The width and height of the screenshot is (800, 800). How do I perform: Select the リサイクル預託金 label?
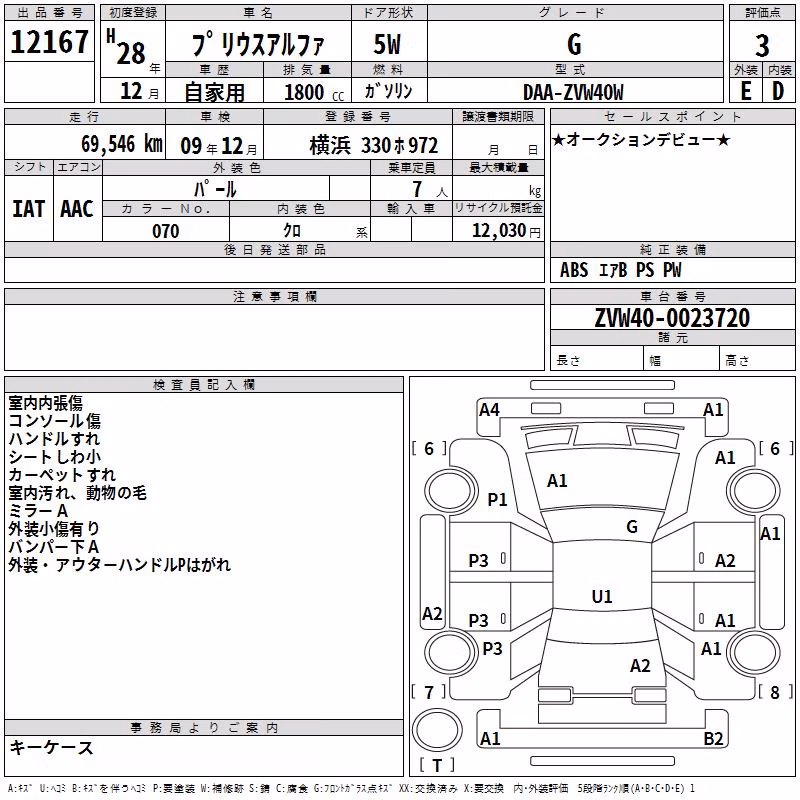pos(498,208)
